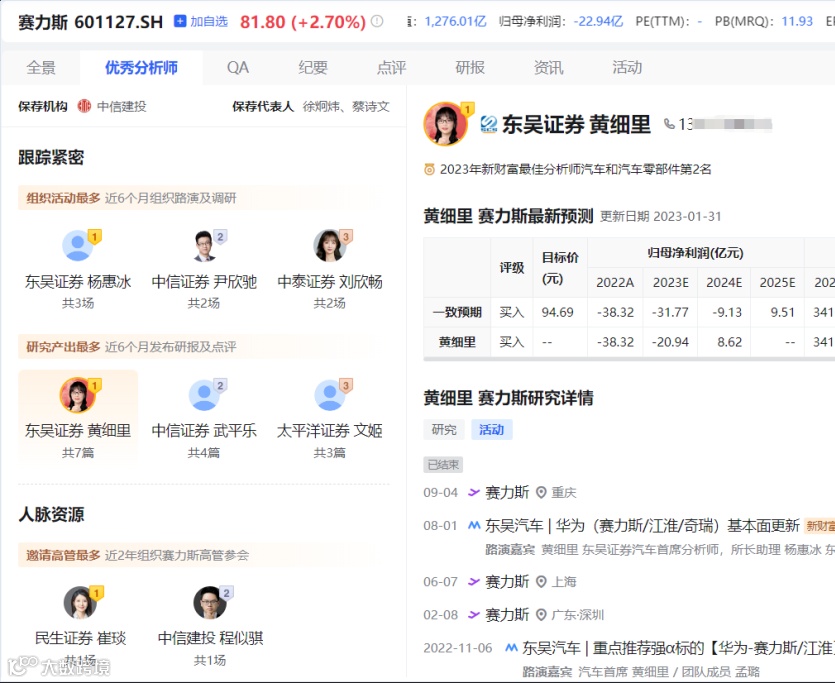Open 民生证券 崔琰 avatar photo
Screen dimensions: 835x683
(80, 602)
